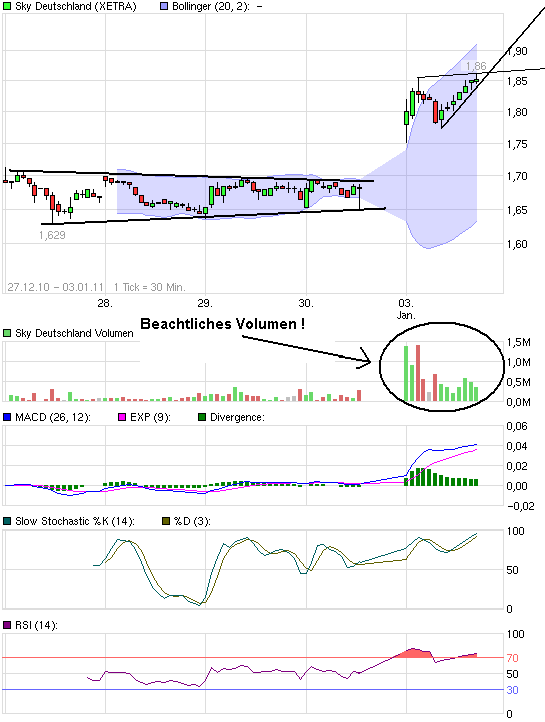Click the purple RSI (14) legend swatch

click(x=7, y=625)
